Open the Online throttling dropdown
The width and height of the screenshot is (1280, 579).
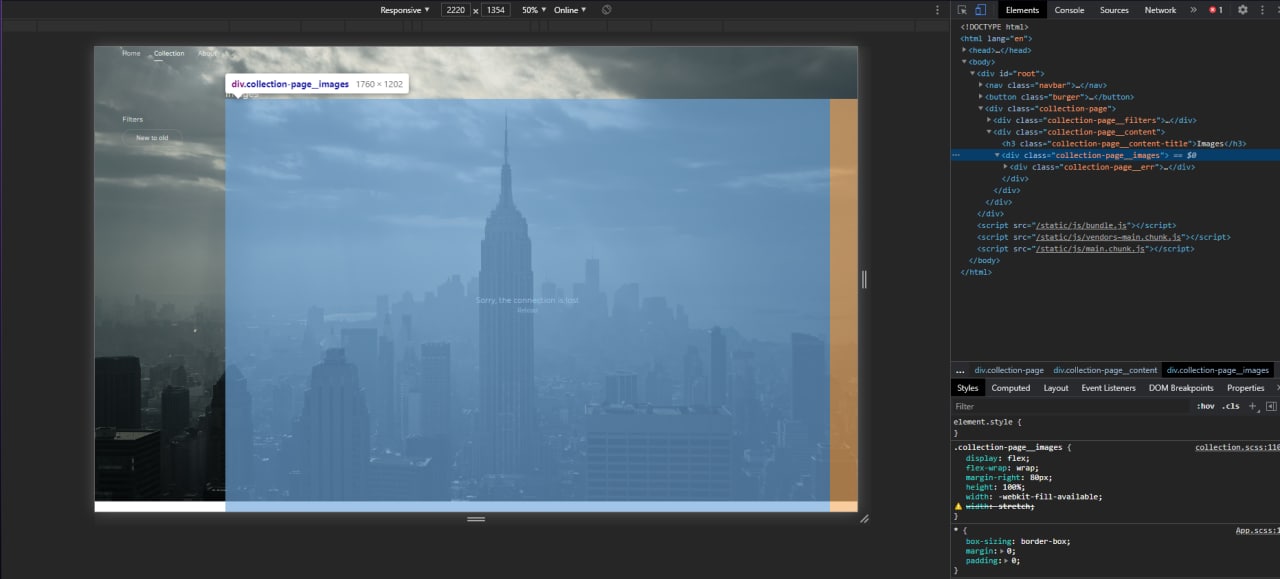571,10
